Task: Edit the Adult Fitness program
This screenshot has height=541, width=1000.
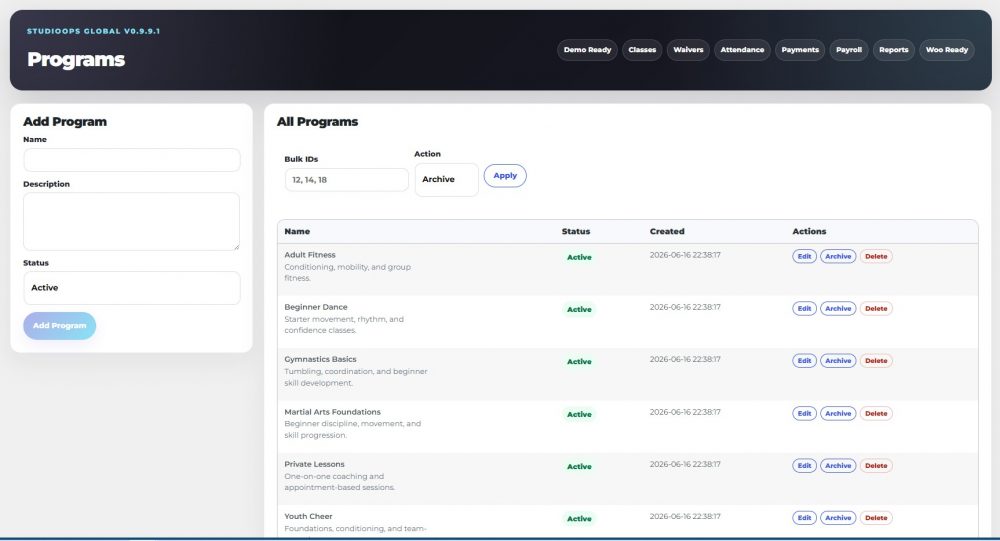Action: [804, 256]
